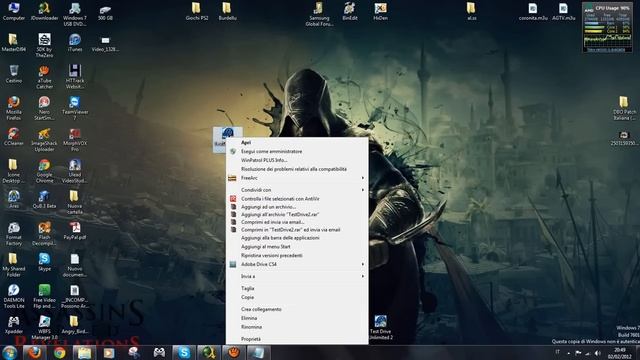Screen dimensions: 640x360
Task: Launch iTunes from the desktop
Action: pyautogui.click(x=75, y=42)
